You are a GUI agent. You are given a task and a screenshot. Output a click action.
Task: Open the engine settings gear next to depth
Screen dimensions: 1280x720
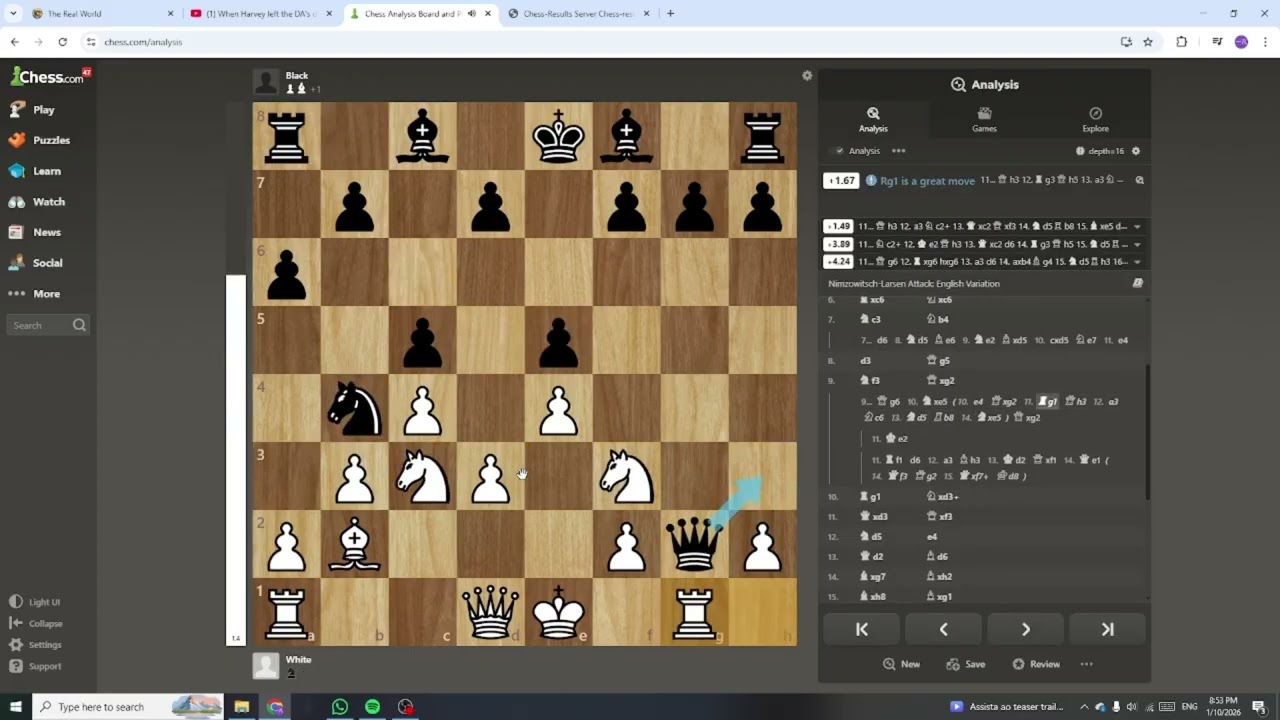(x=1135, y=151)
